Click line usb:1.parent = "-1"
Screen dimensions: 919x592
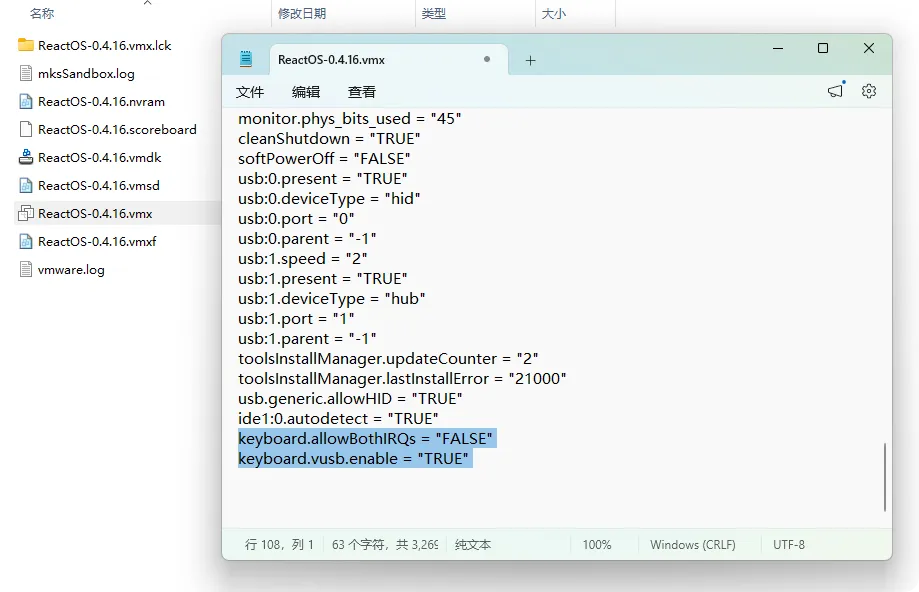[307, 339]
